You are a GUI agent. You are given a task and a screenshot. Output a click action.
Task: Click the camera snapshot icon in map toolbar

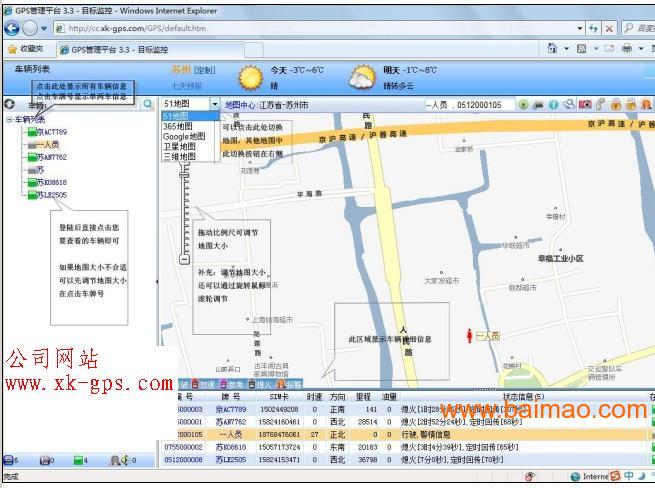(x=585, y=104)
